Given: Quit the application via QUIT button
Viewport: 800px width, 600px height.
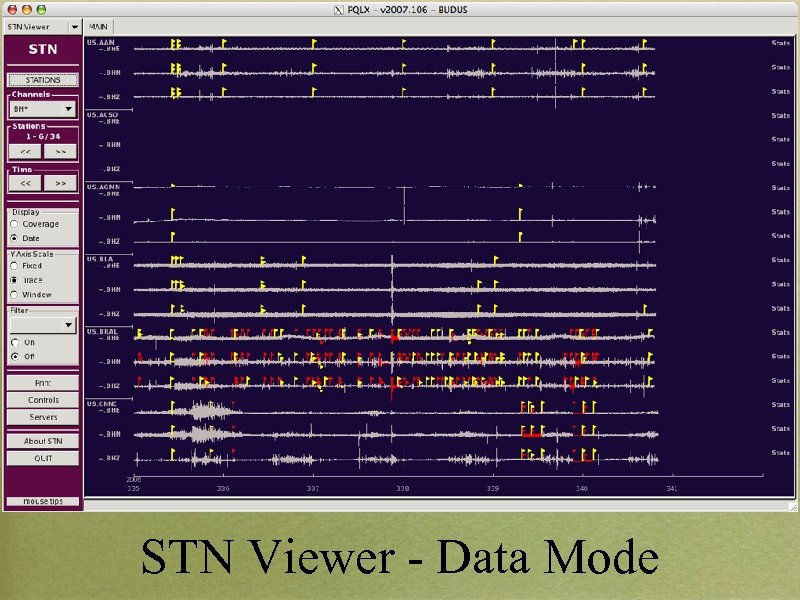Looking at the screenshot, I should pos(42,458).
